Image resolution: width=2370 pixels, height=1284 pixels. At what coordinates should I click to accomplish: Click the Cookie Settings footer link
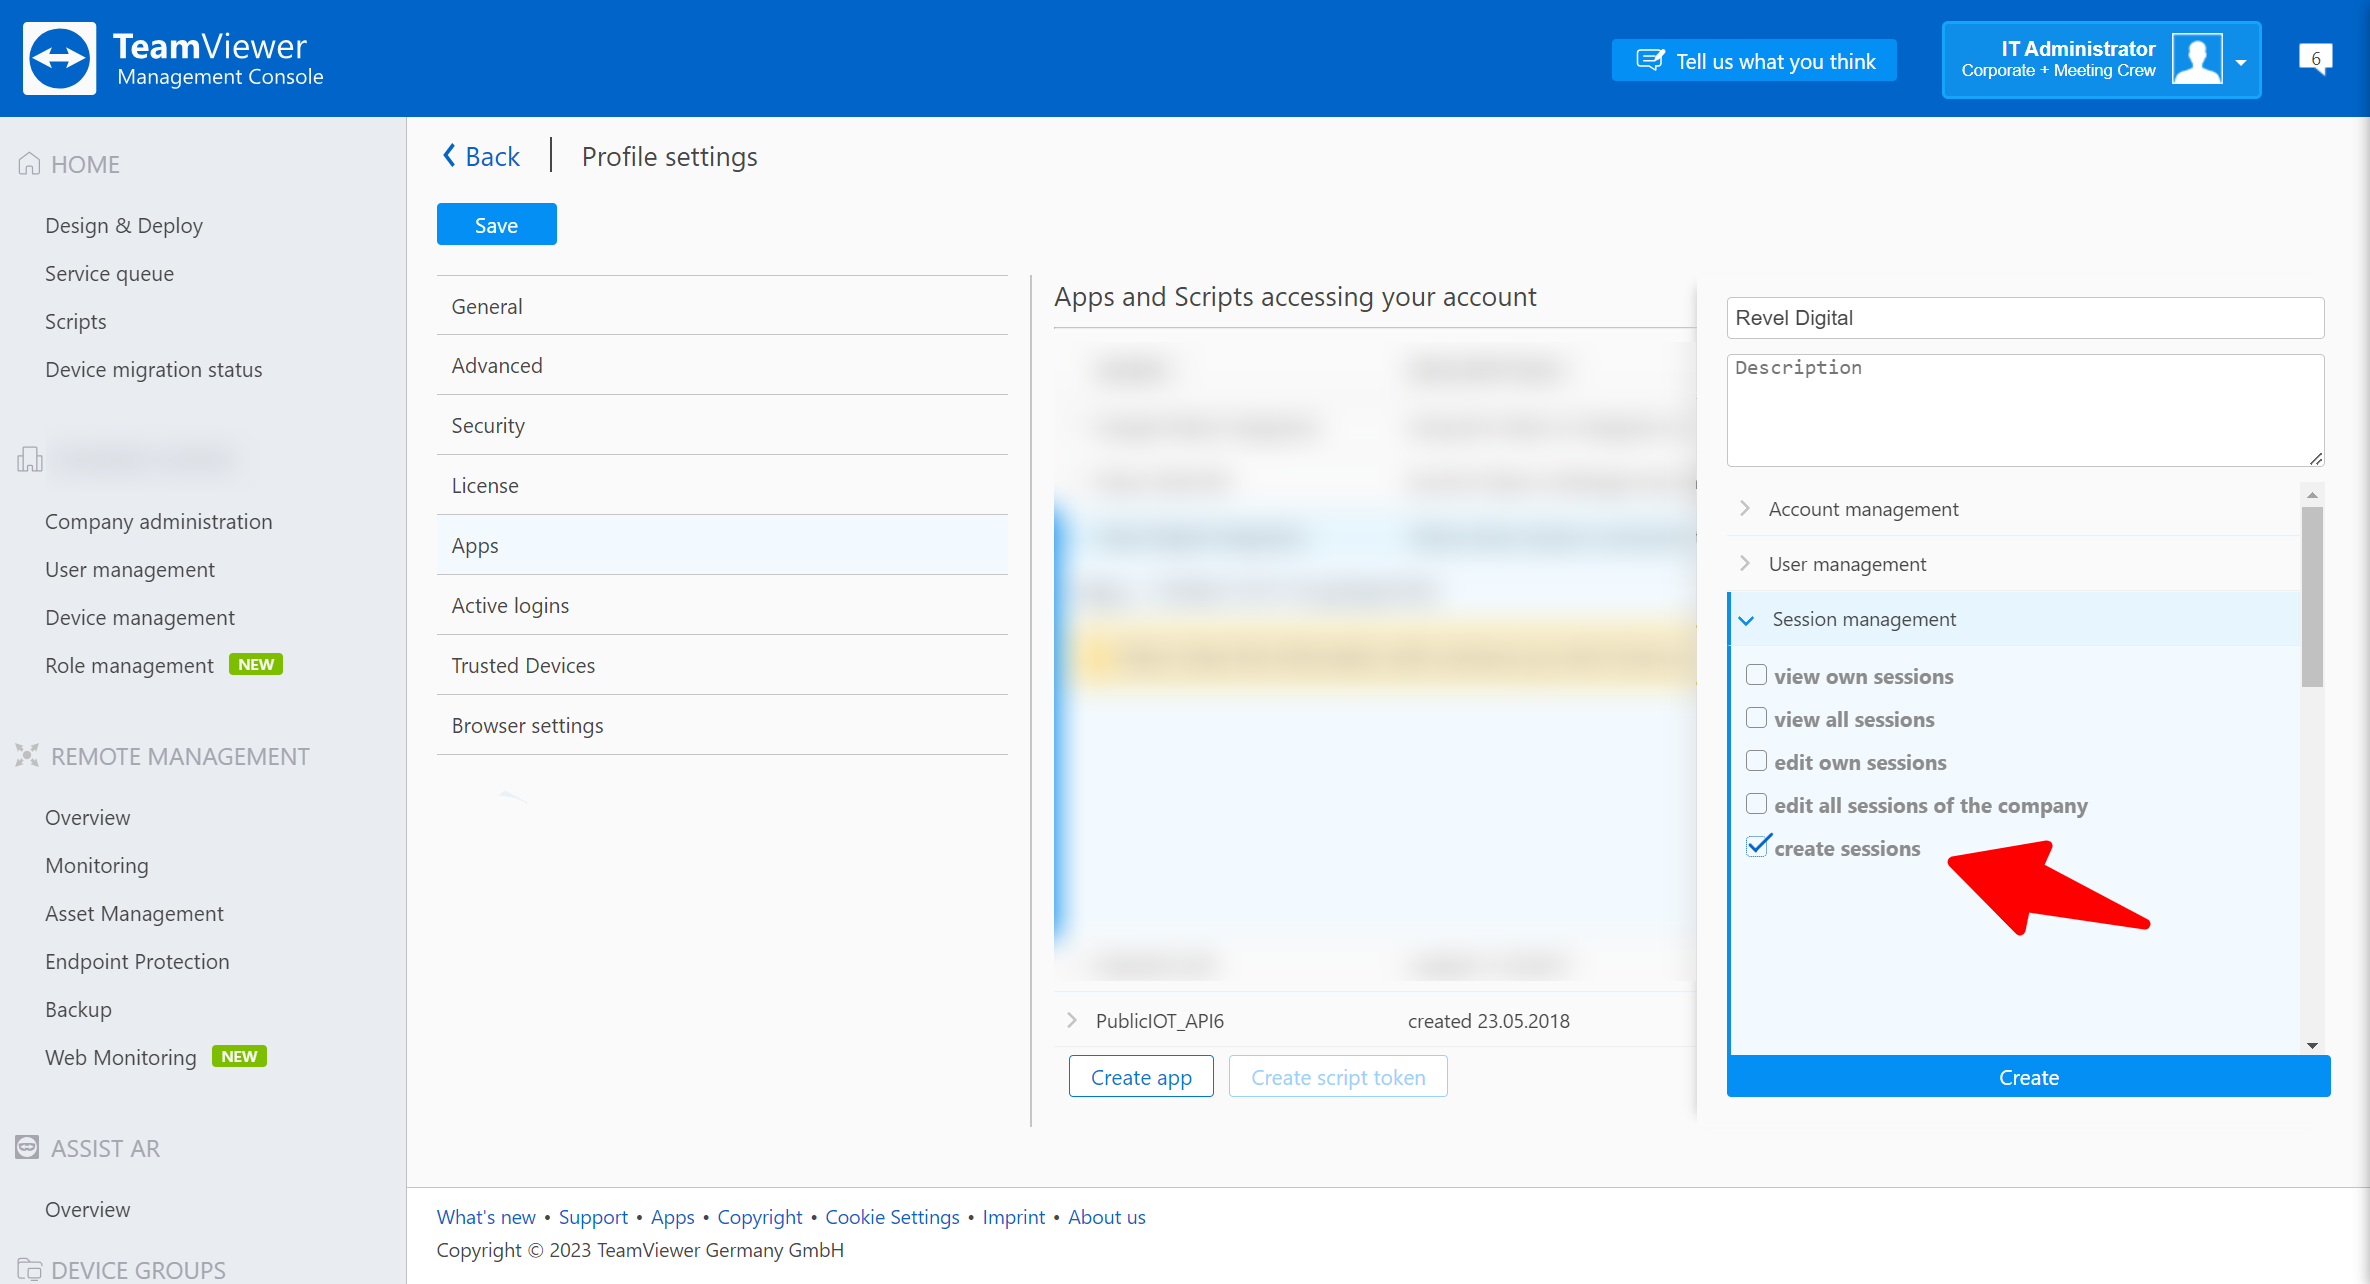tap(892, 1217)
